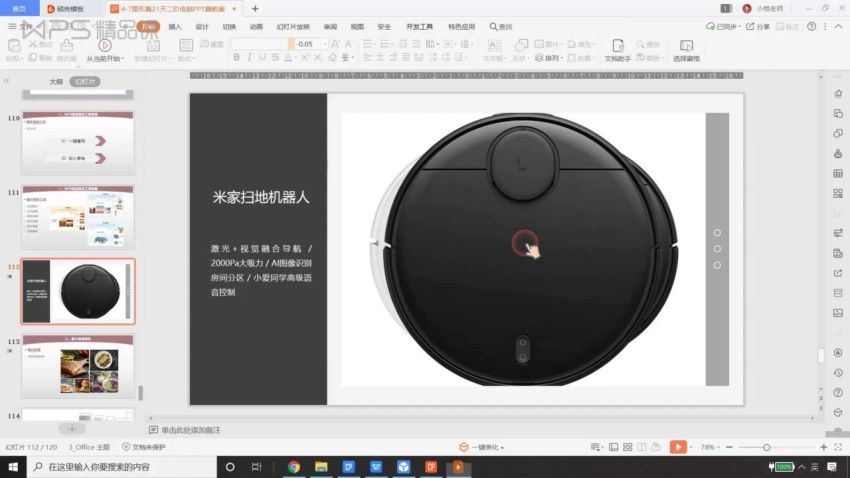Fit the slide to window icon
The image size is (850, 478).
coord(838,447)
